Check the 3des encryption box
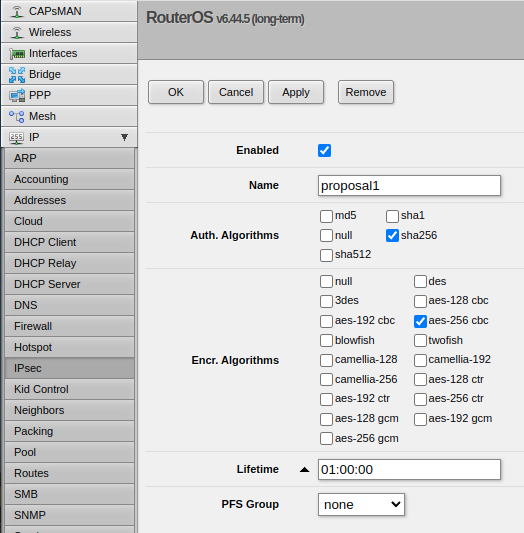 point(326,301)
